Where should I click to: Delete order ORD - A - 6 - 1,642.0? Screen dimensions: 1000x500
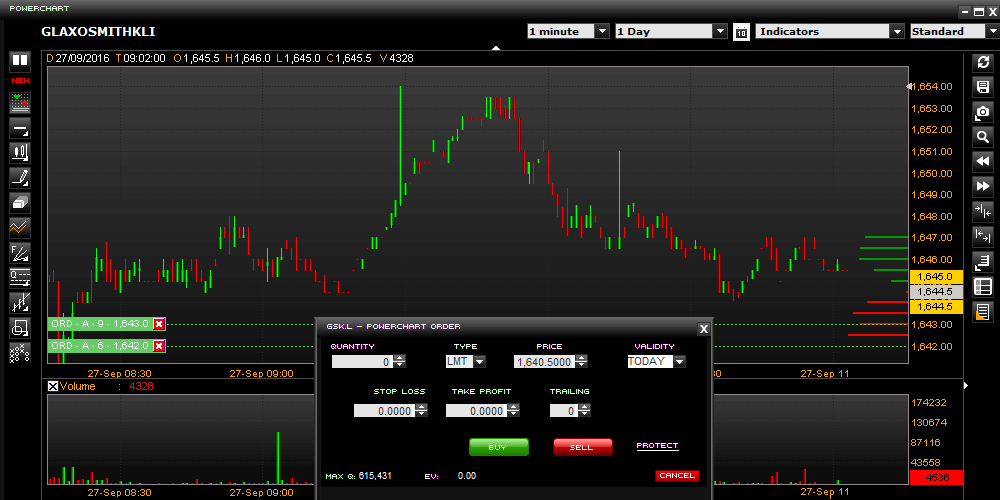click(x=159, y=346)
